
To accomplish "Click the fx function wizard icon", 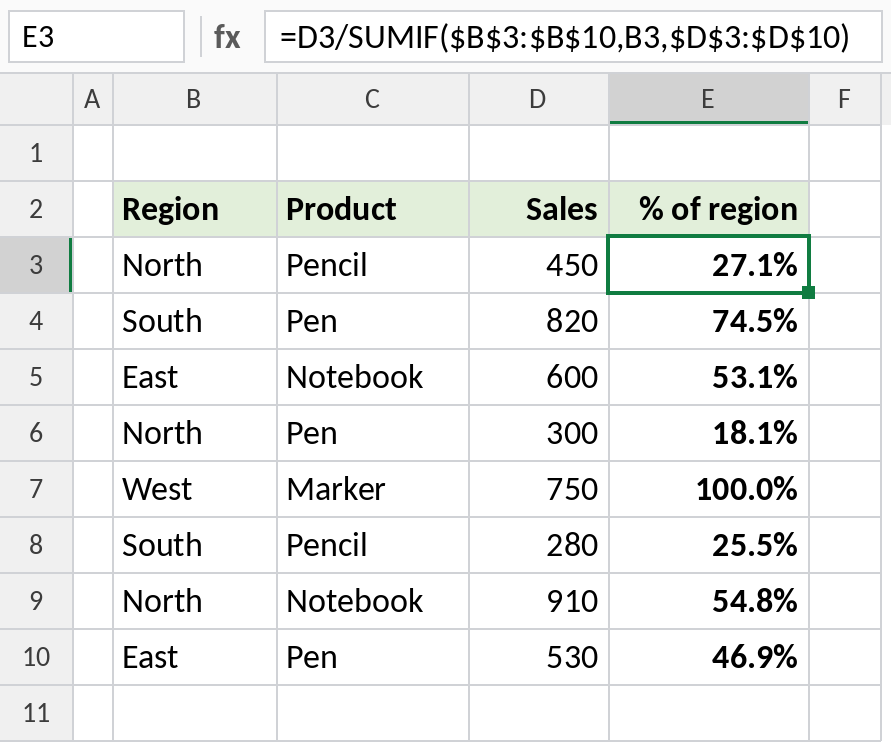I will [227, 38].
